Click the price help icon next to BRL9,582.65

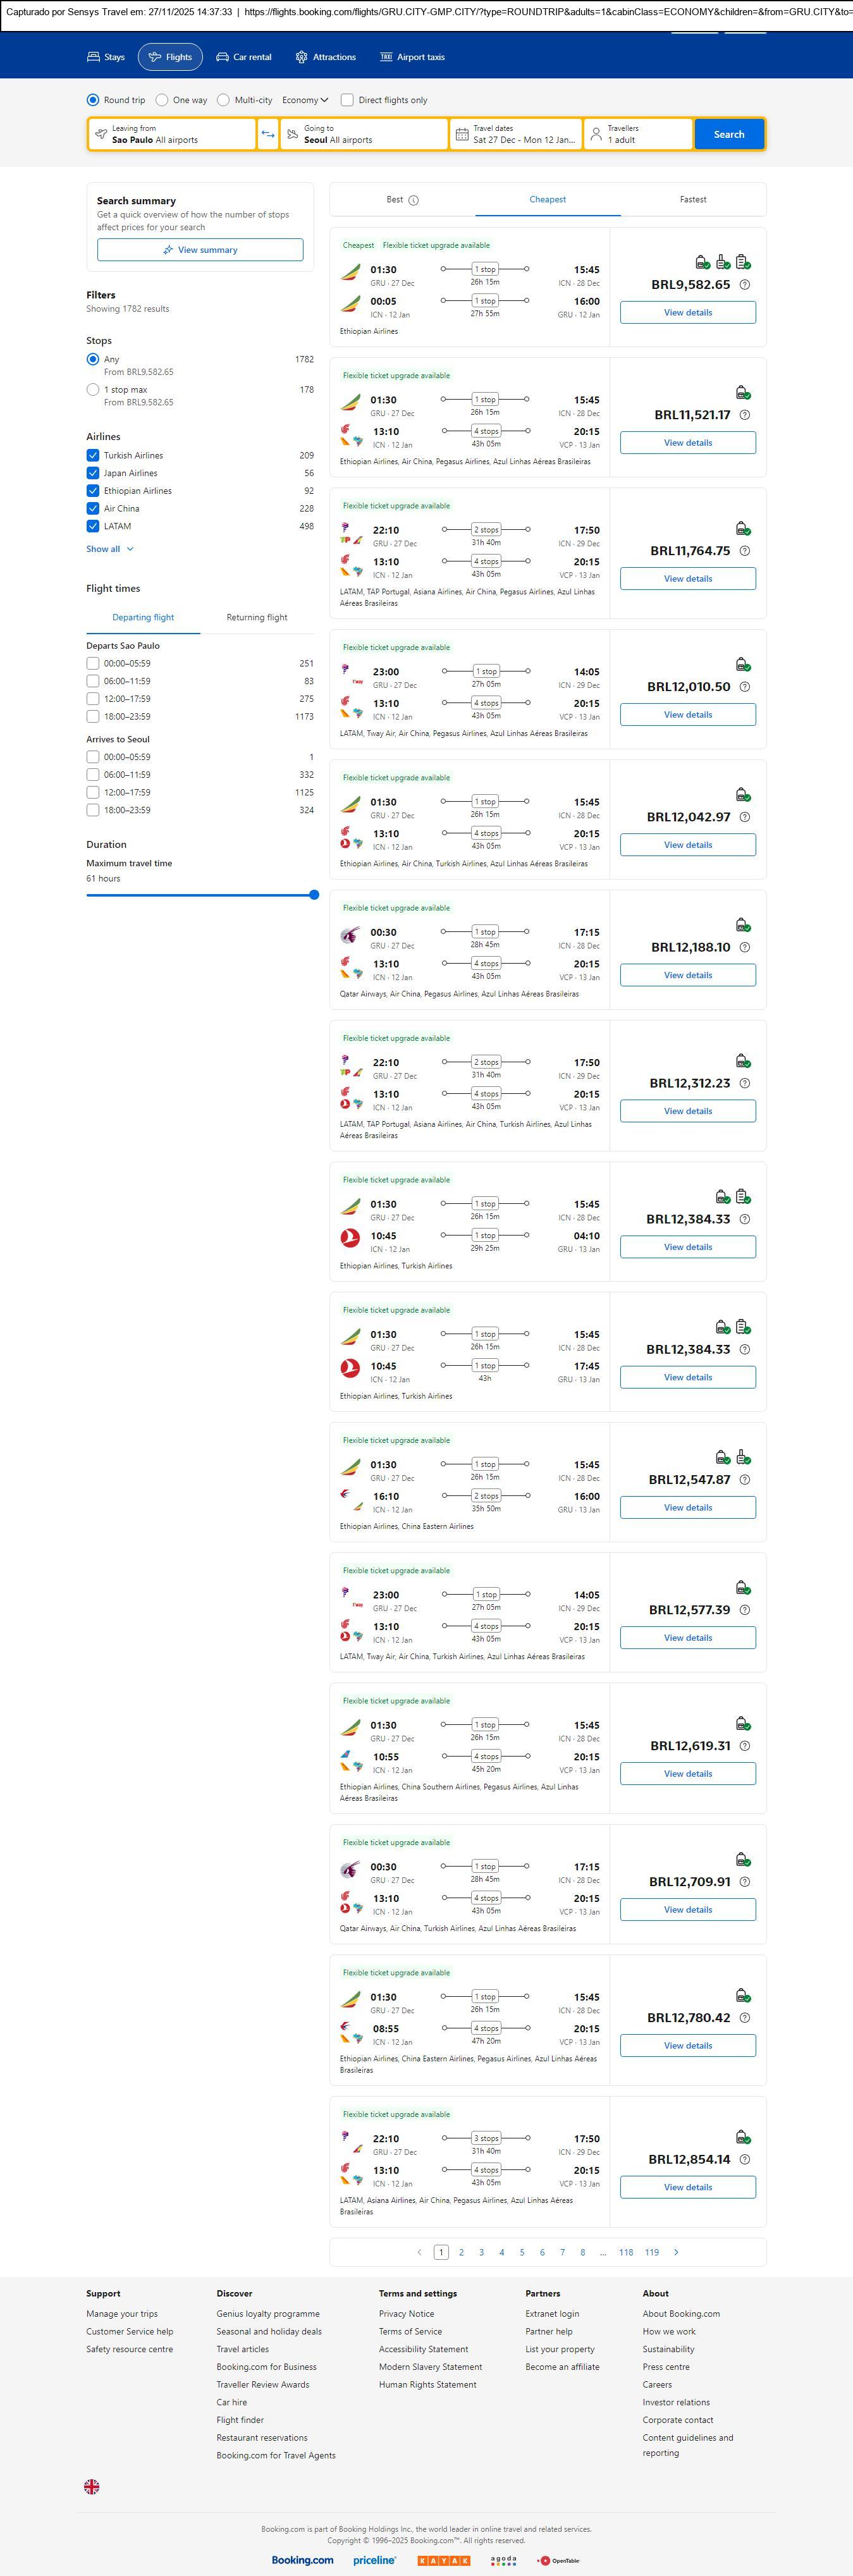point(744,285)
